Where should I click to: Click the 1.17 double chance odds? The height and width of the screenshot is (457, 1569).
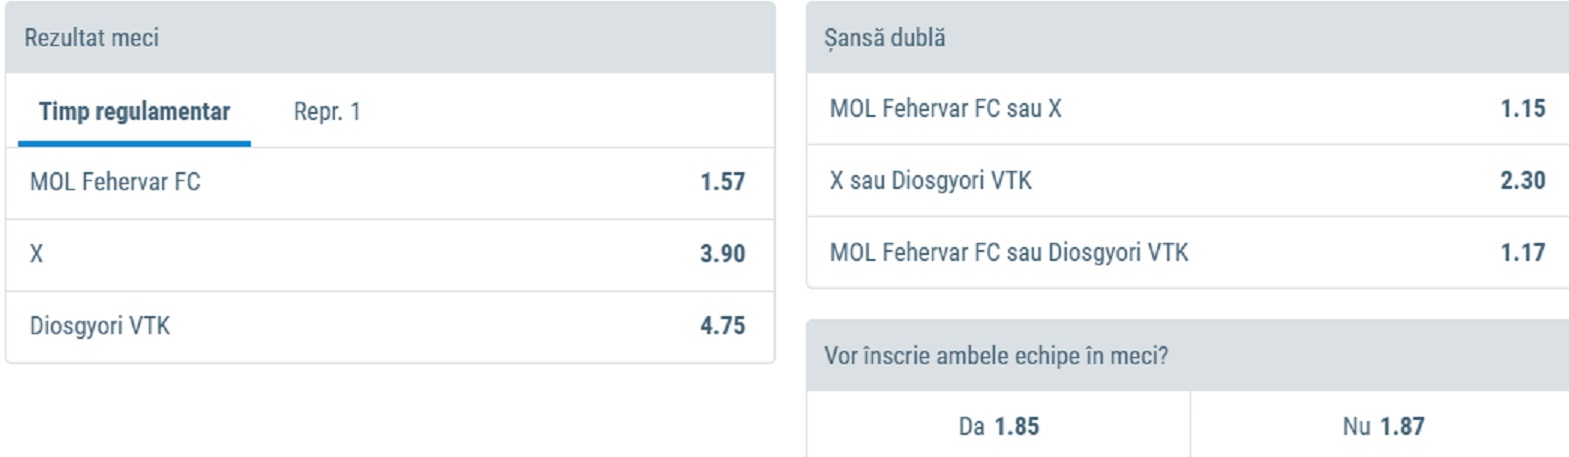(1522, 253)
